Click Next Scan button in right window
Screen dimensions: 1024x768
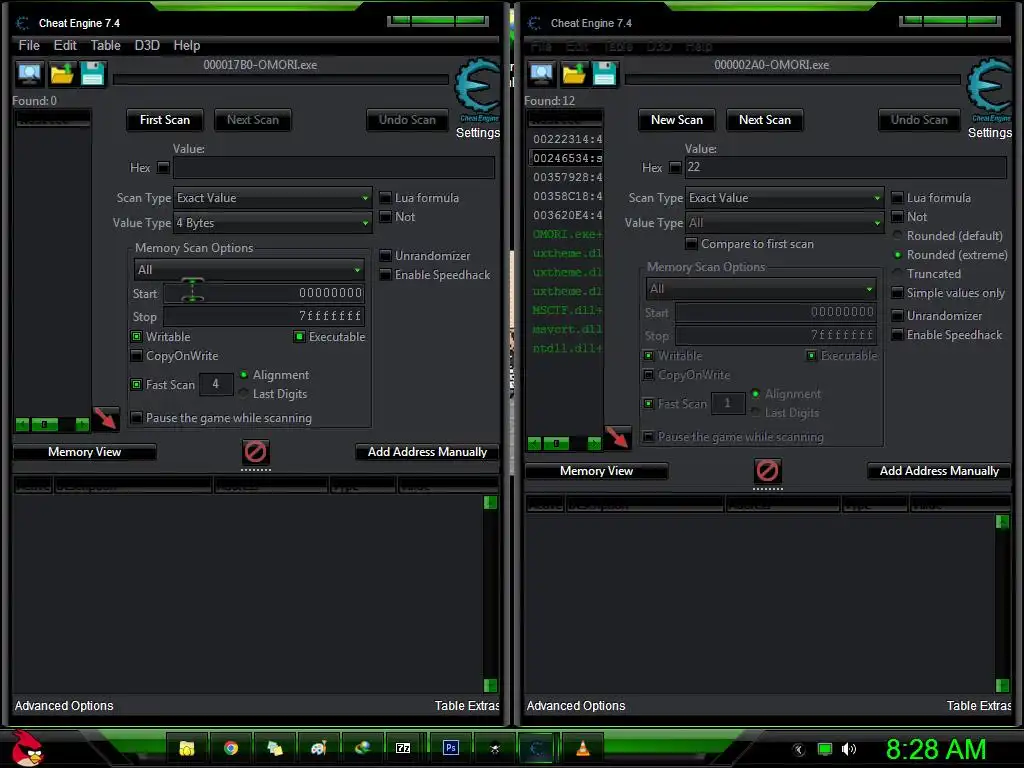[765, 120]
